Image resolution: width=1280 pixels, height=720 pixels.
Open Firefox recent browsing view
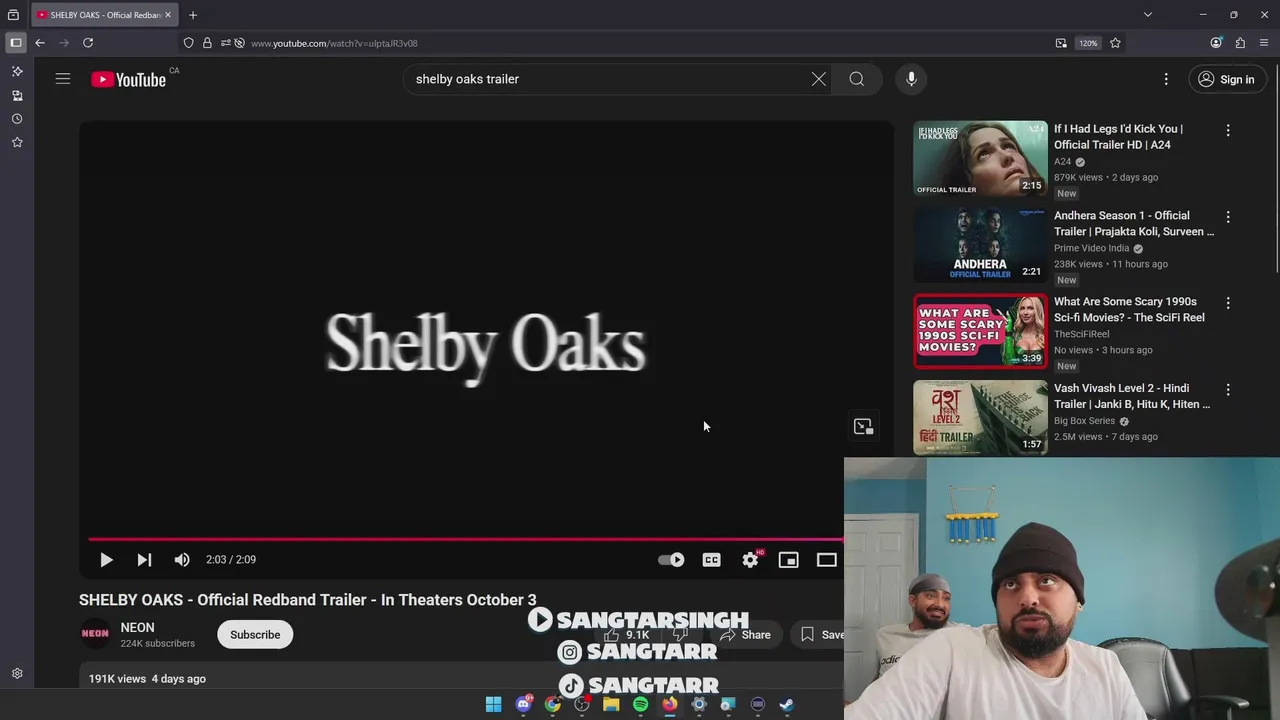click(13, 15)
